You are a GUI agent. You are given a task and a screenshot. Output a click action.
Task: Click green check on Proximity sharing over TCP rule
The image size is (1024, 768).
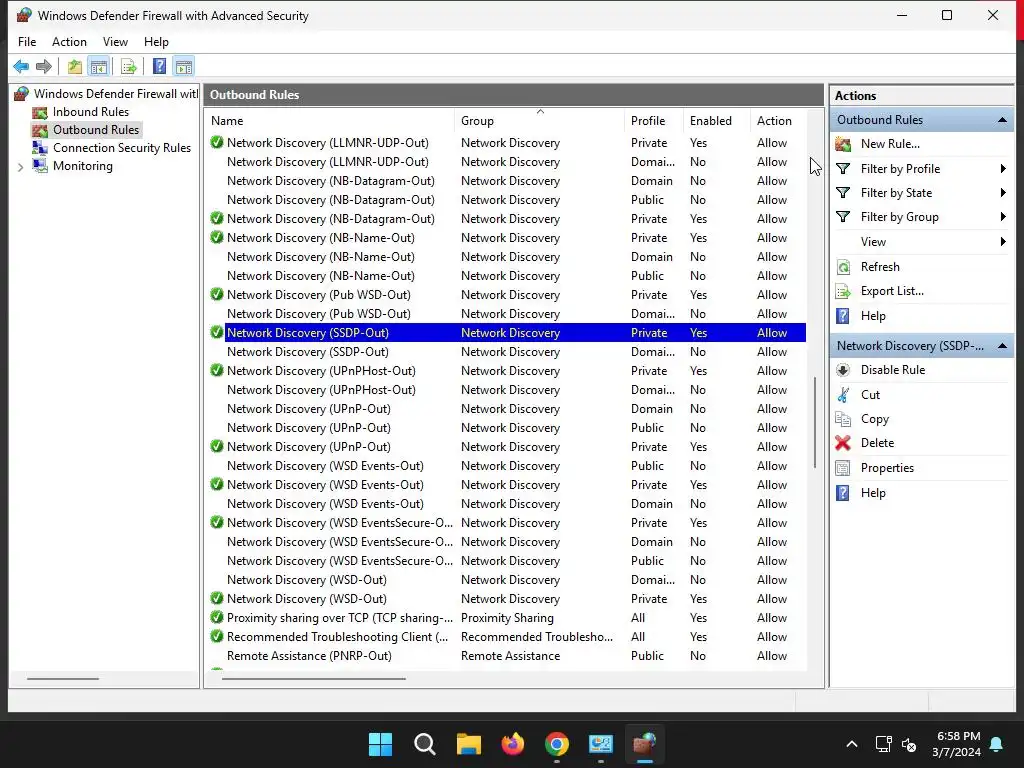click(217, 617)
